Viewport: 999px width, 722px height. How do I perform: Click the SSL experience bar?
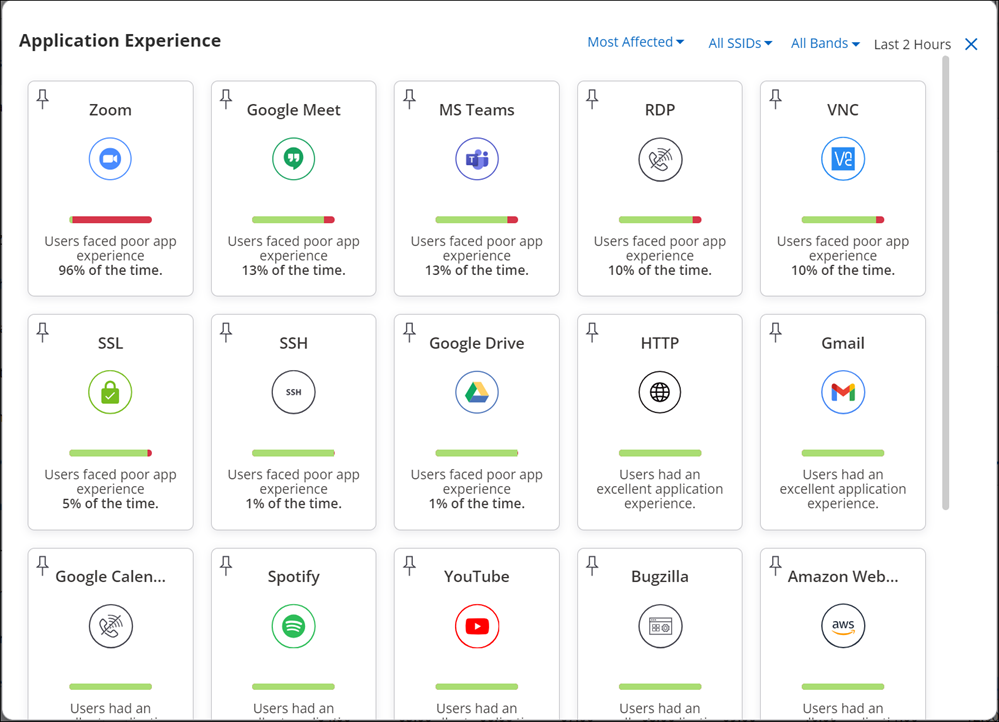tap(110, 453)
